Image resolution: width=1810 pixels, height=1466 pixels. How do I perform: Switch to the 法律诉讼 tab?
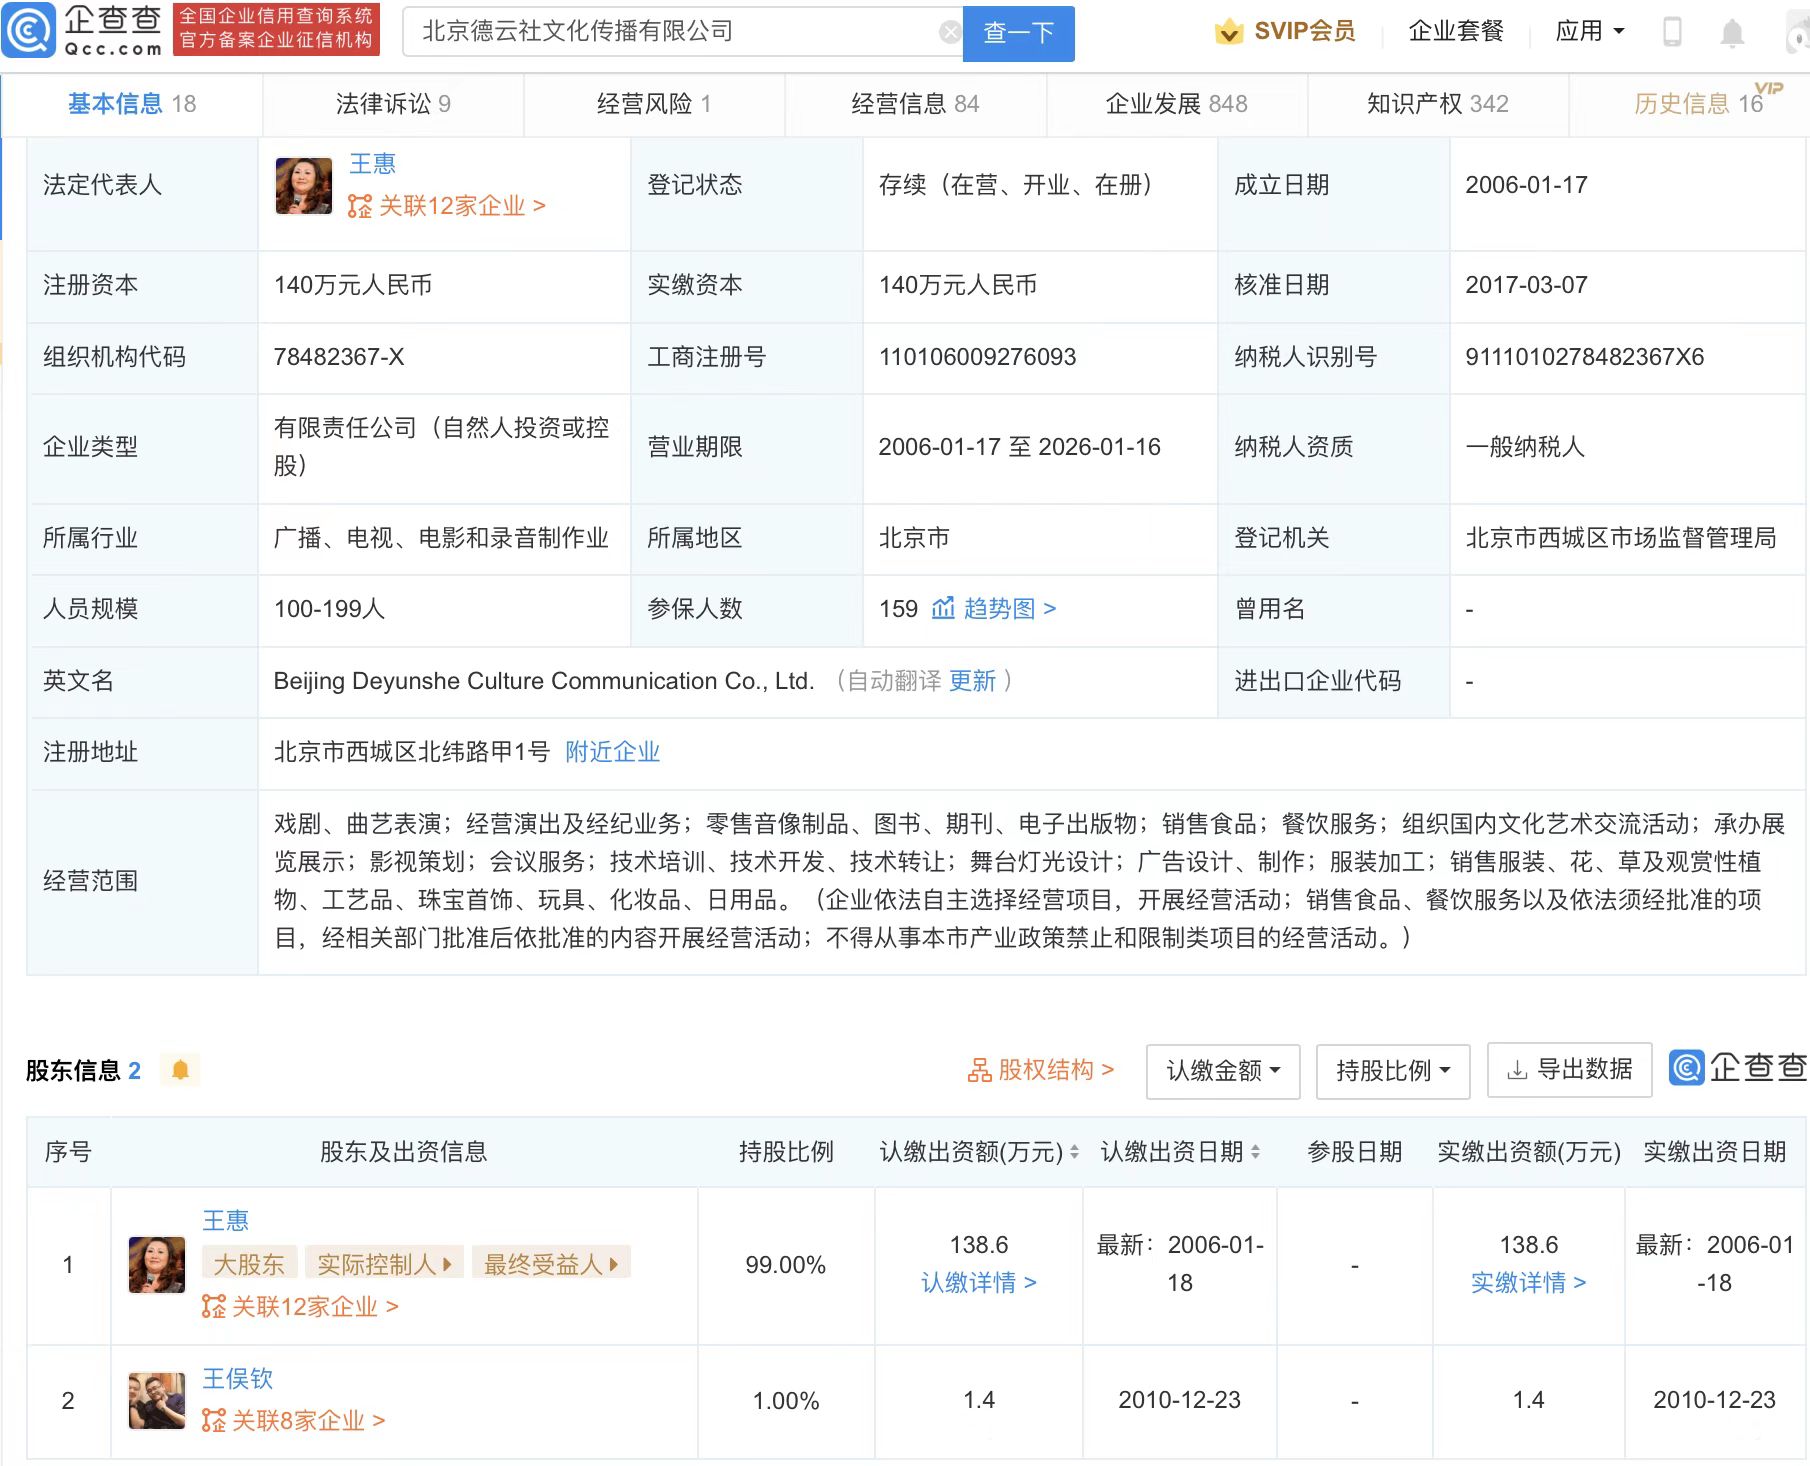click(x=393, y=104)
